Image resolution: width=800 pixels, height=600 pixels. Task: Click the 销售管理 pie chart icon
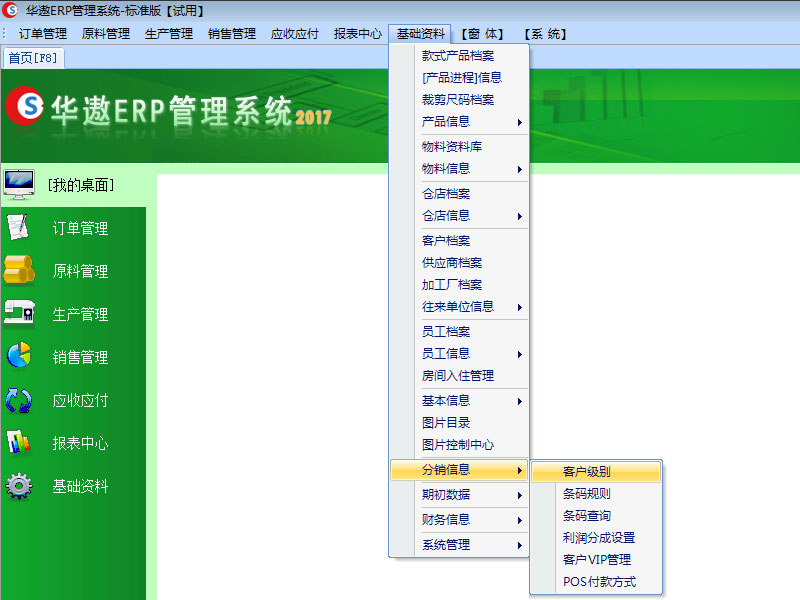19,355
